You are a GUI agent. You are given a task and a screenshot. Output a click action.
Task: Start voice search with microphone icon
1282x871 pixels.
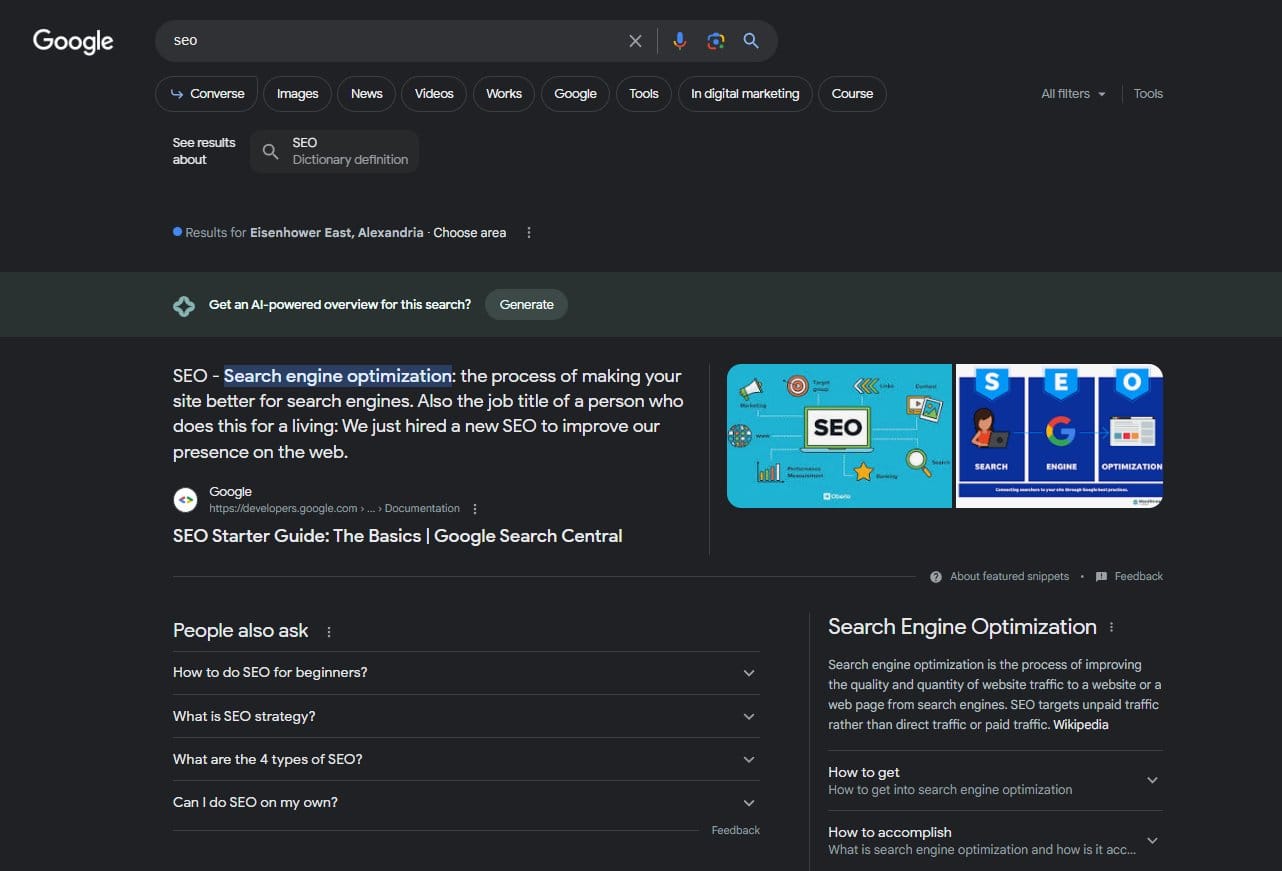[x=680, y=41]
